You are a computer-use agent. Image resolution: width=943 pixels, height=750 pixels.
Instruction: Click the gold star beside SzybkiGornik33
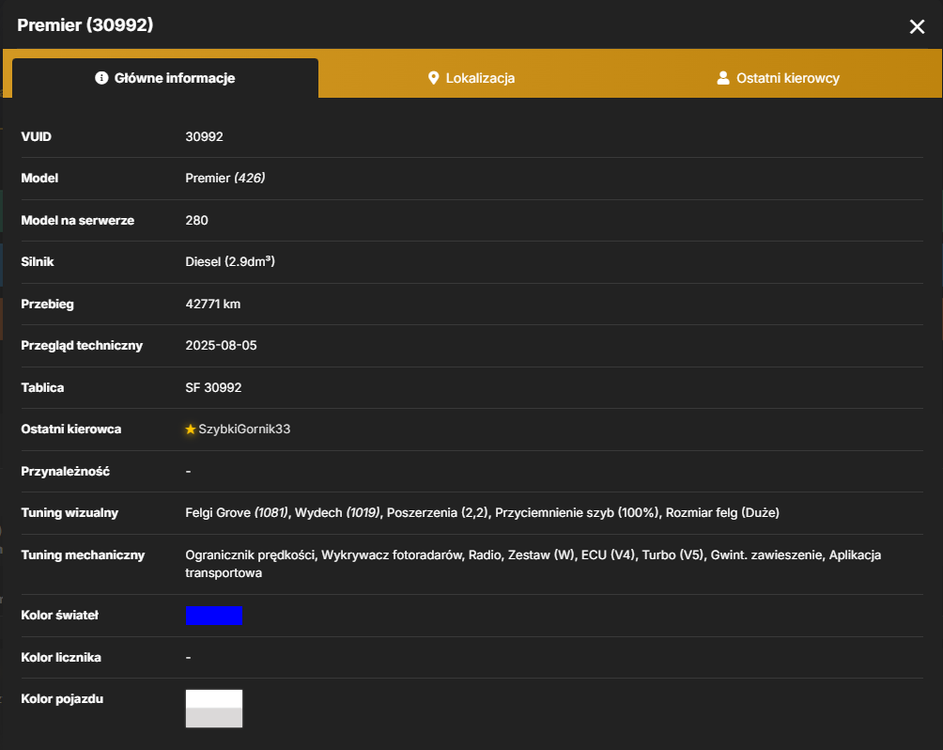[x=191, y=429]
